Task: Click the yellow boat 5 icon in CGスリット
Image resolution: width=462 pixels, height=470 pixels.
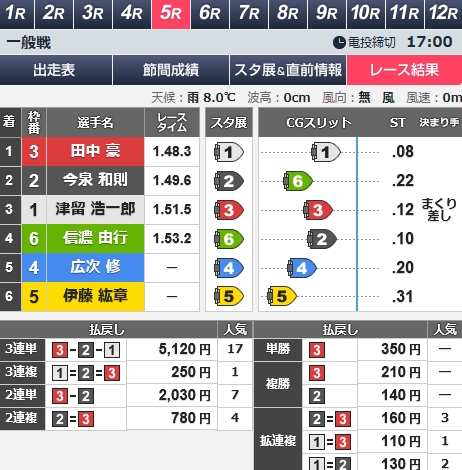Action: tap(282, 296)
